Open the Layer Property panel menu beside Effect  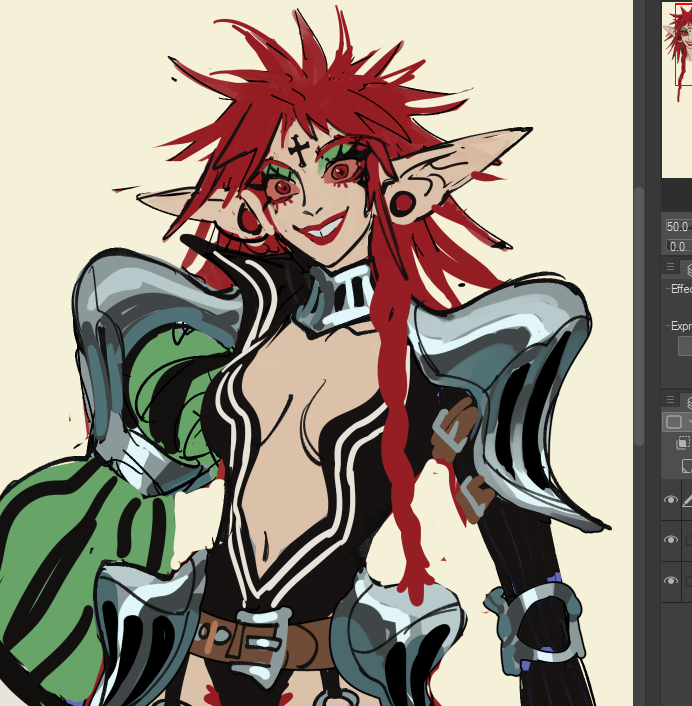670,267
